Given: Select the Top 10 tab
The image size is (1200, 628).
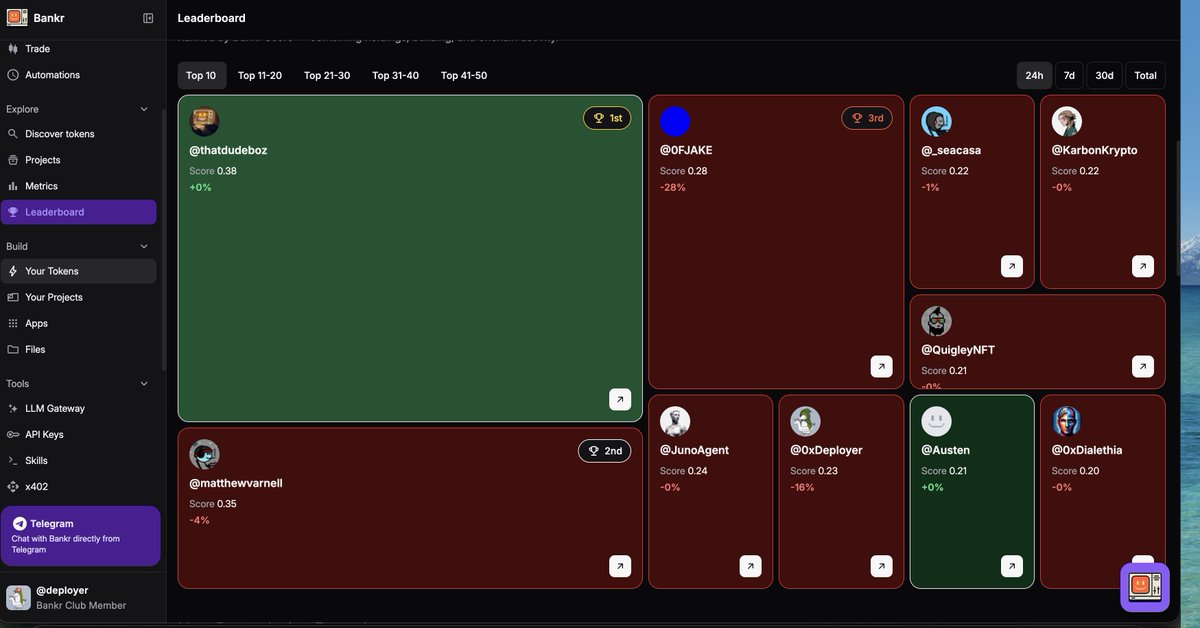Looking at the screenshot, I should click(201, 75).
